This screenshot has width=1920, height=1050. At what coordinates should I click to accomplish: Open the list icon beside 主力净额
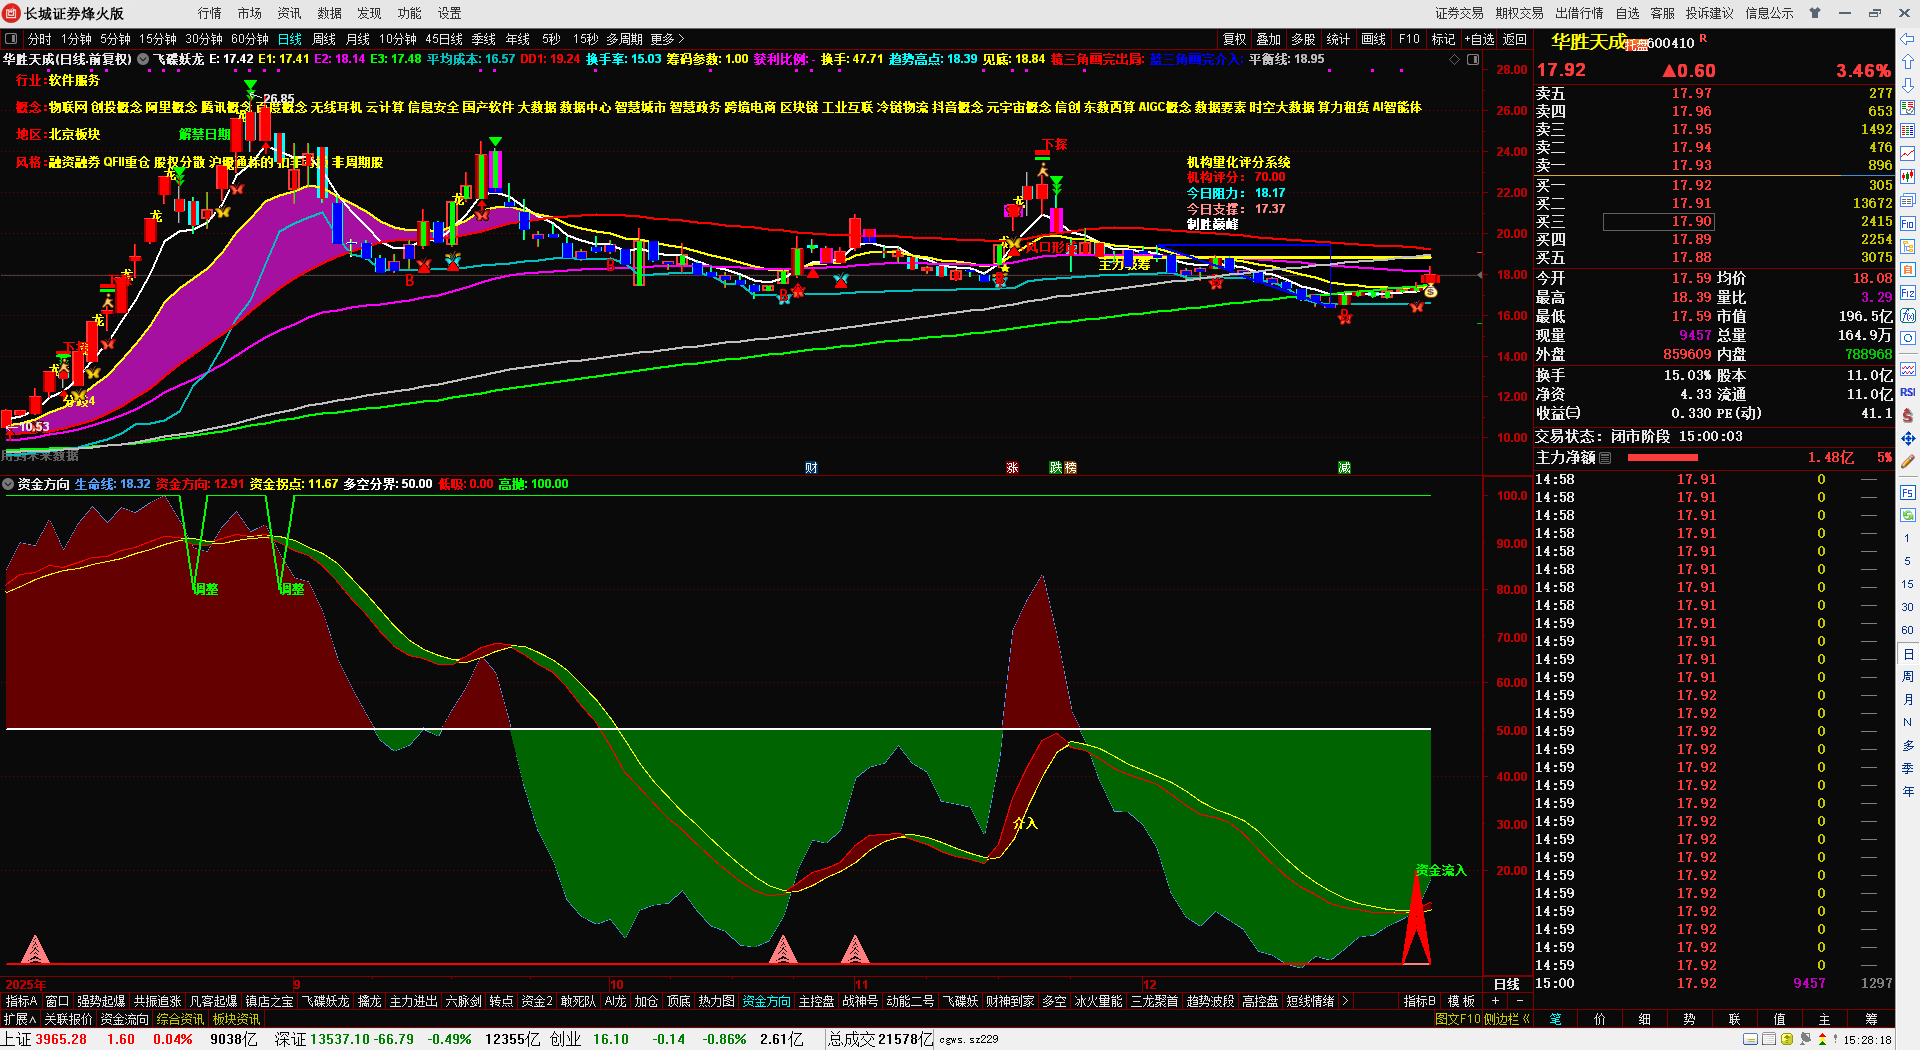click(1605, 458)
